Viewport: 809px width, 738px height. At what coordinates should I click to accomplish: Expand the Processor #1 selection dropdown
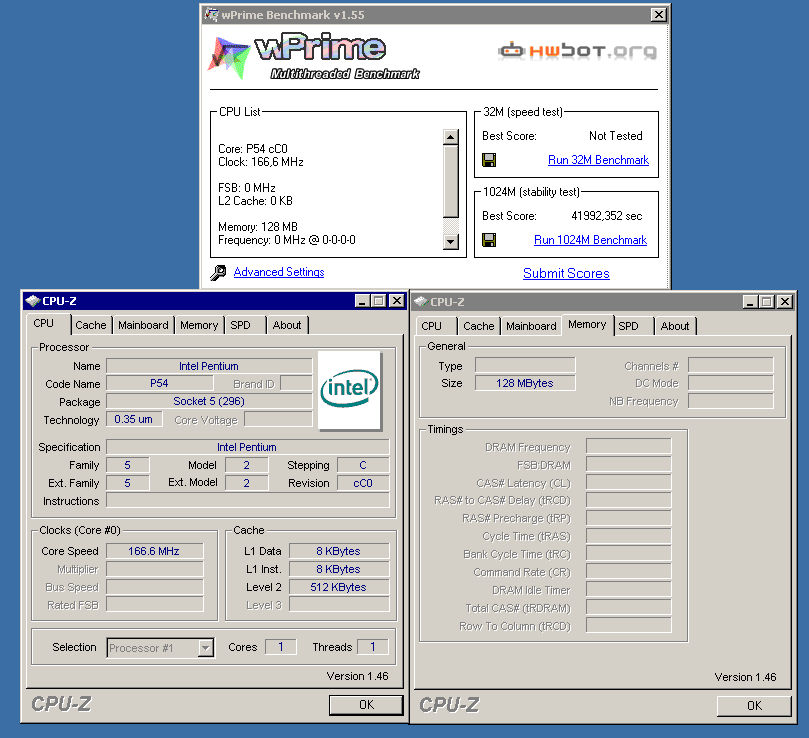[x=205, y=648]
